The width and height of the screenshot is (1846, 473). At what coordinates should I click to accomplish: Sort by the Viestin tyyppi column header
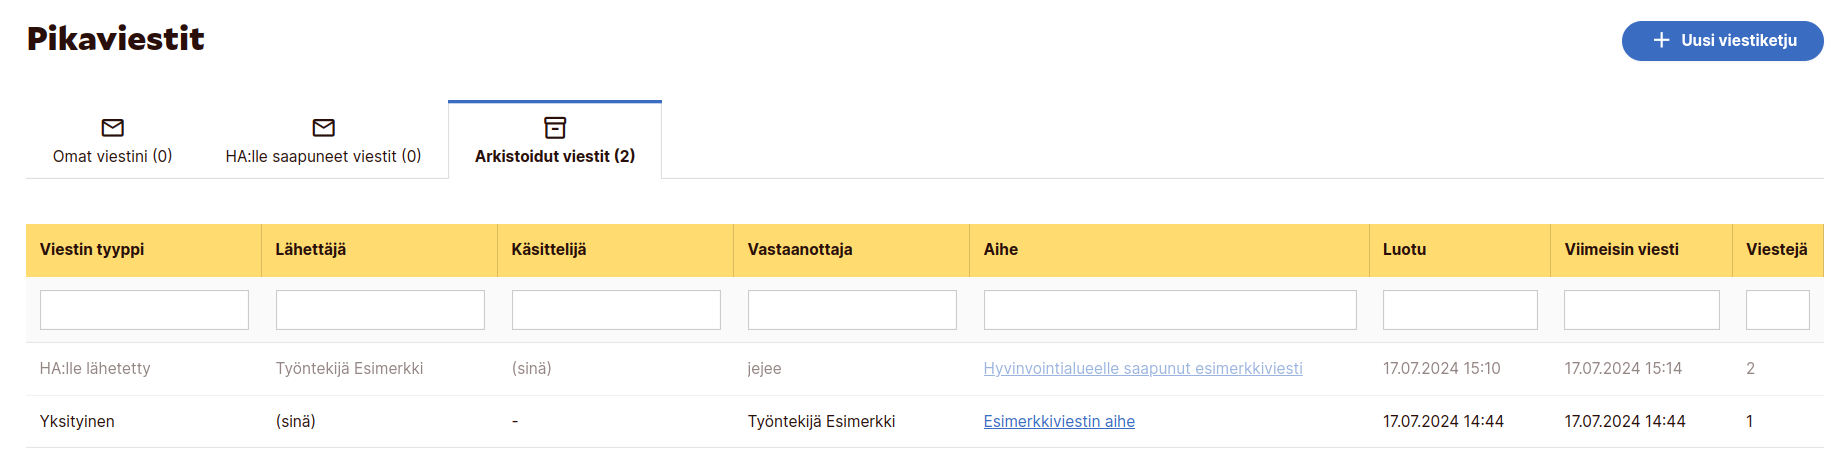(x=92, y=250)
